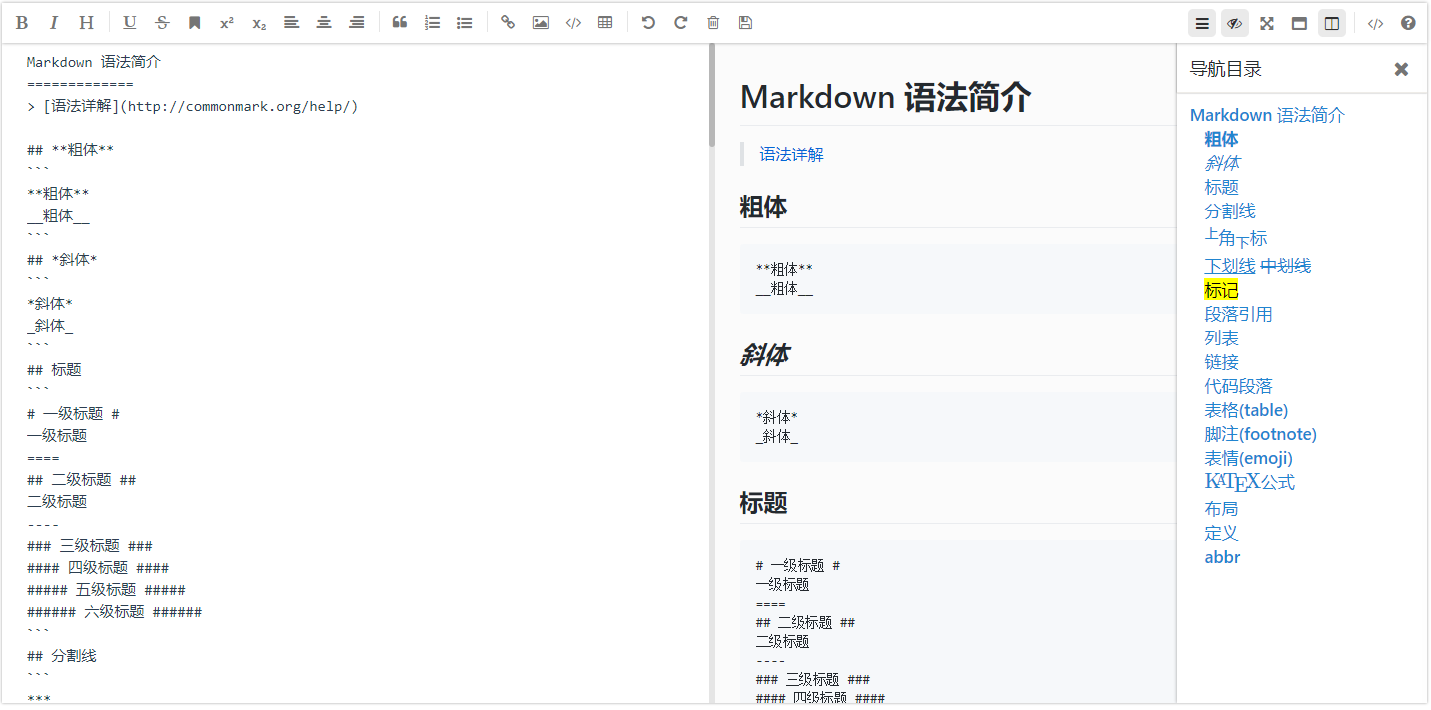Insert a blockquote with the quote icon
This screenshot has width=1431, height=710.
400,23
